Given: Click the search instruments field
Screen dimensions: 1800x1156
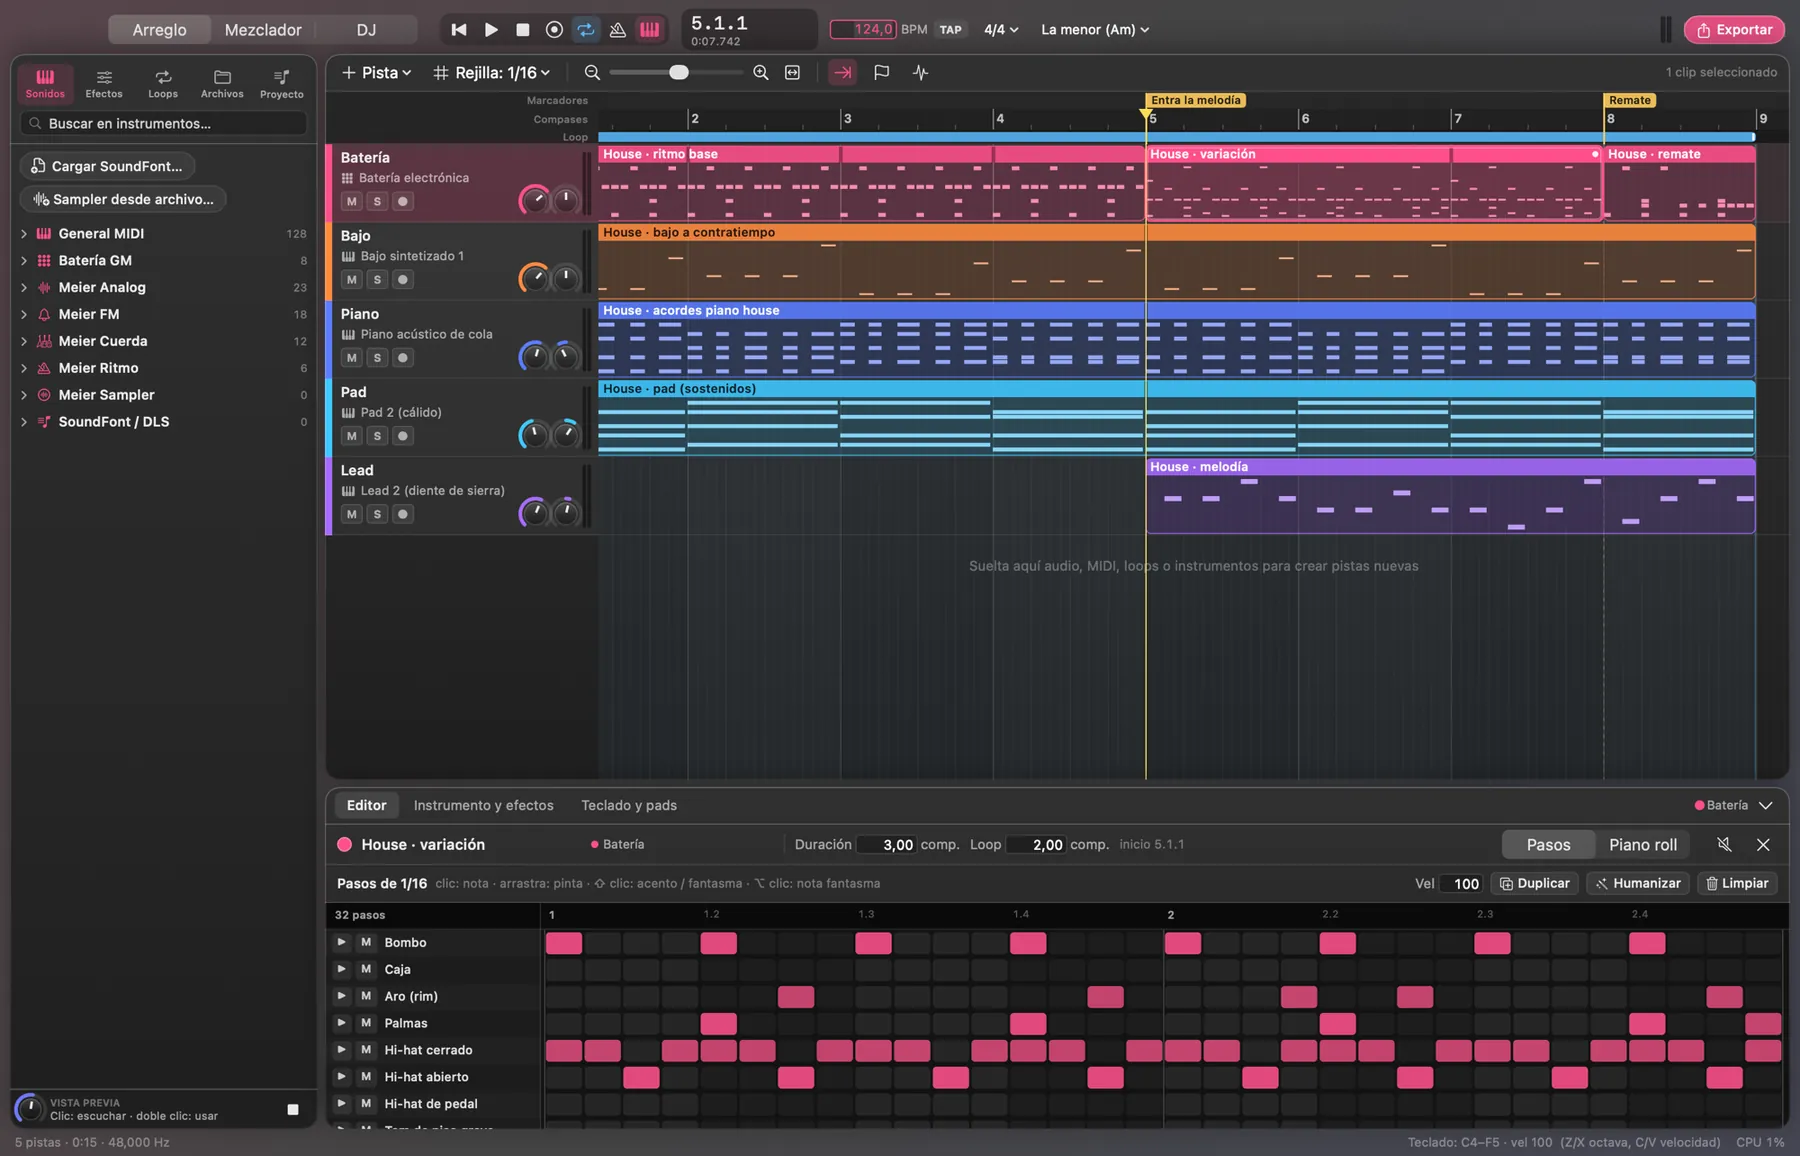Looking at the screenshot, I should click(x=163, y=123).
